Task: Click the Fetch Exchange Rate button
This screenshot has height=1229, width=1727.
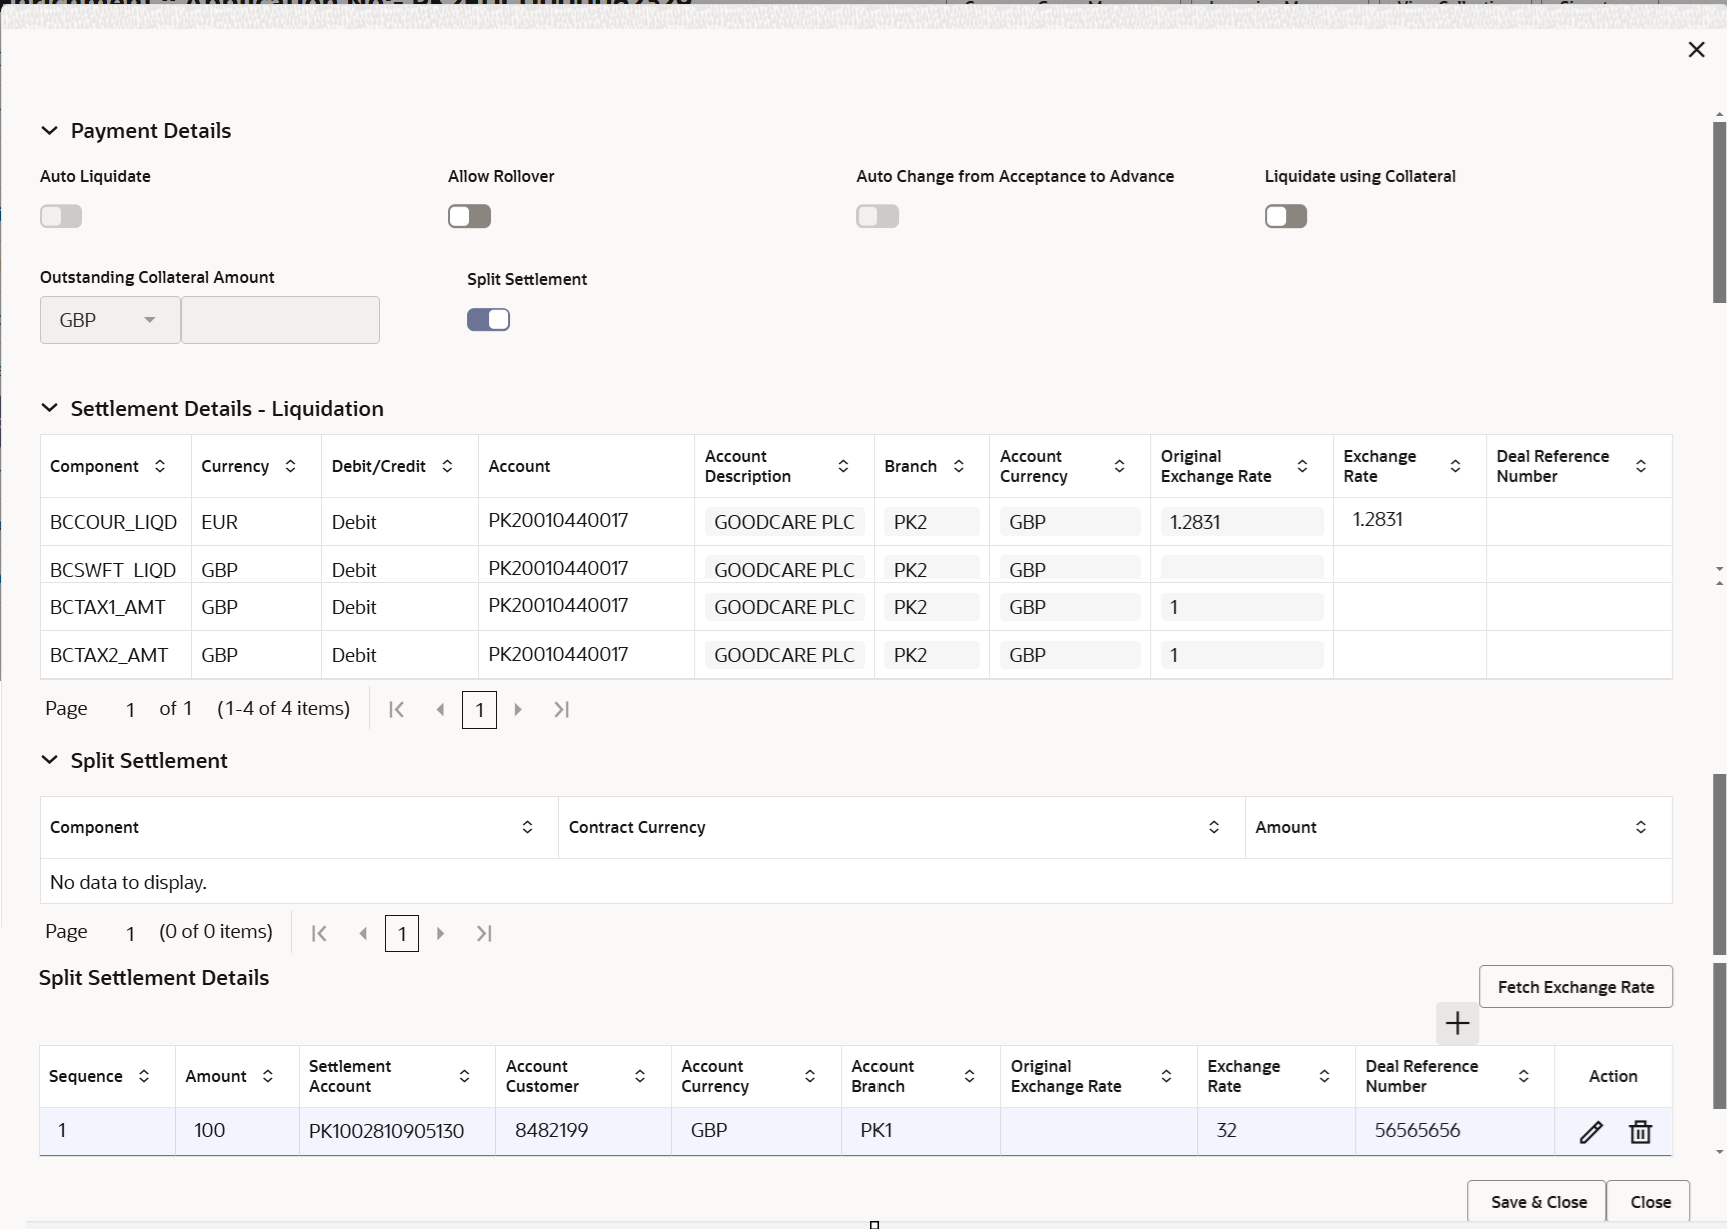Action: (x=1576, y=987)
